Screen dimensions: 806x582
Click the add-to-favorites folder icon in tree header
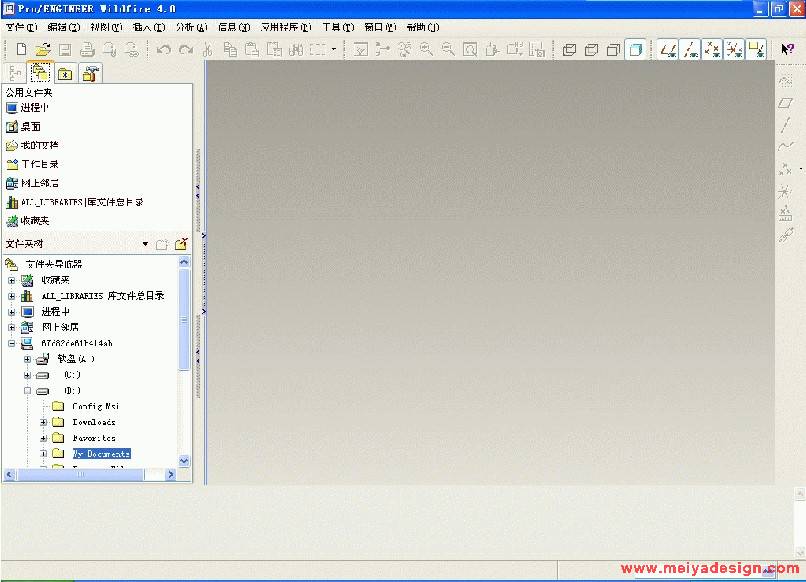pos(181,244)
